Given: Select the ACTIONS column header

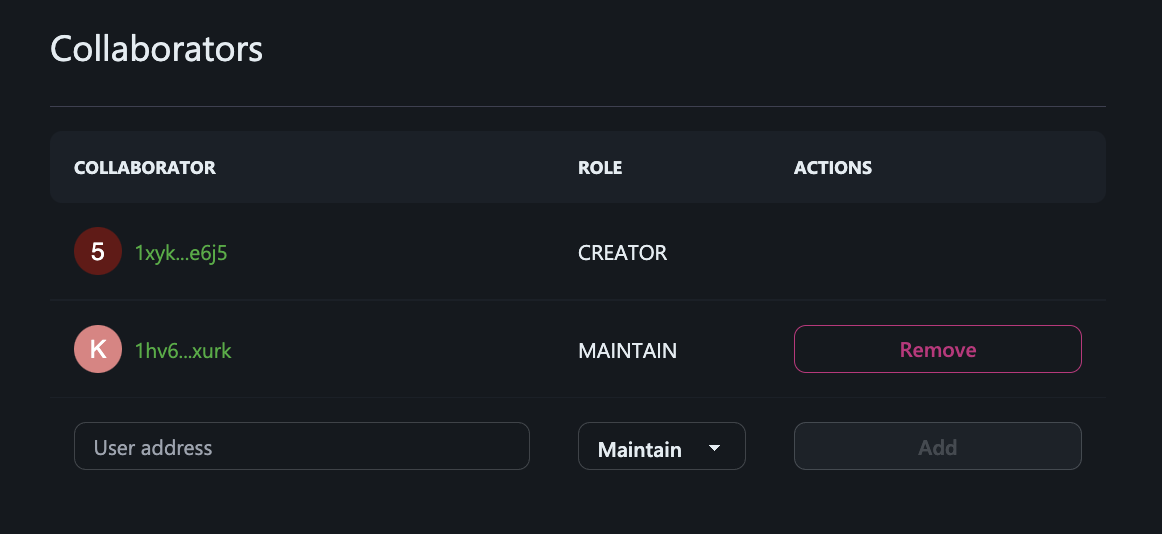Looking at the screenshot, I should point(832,167).
